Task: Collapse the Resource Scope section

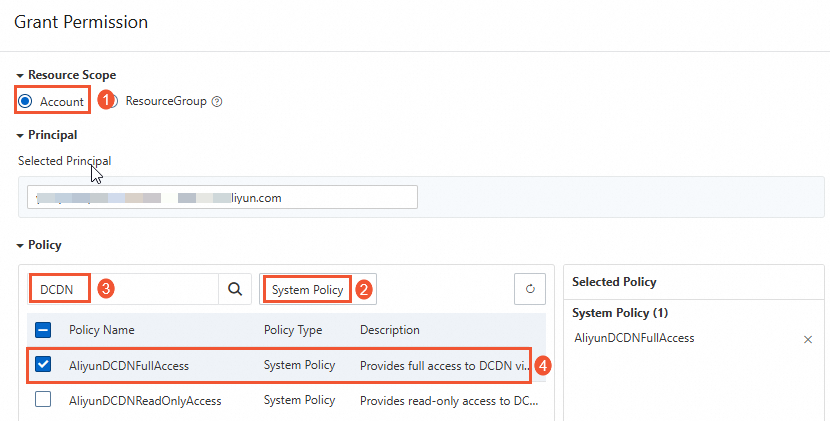Action: (x=20, y=76)
